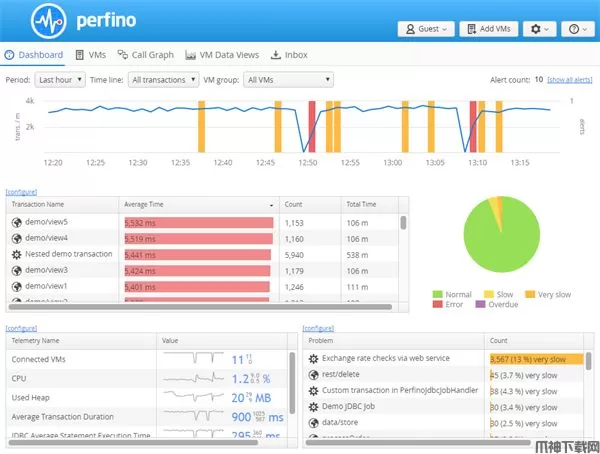Screen dimensions: 600x454
Task: Open the Guest user menu
Action: 426,29
